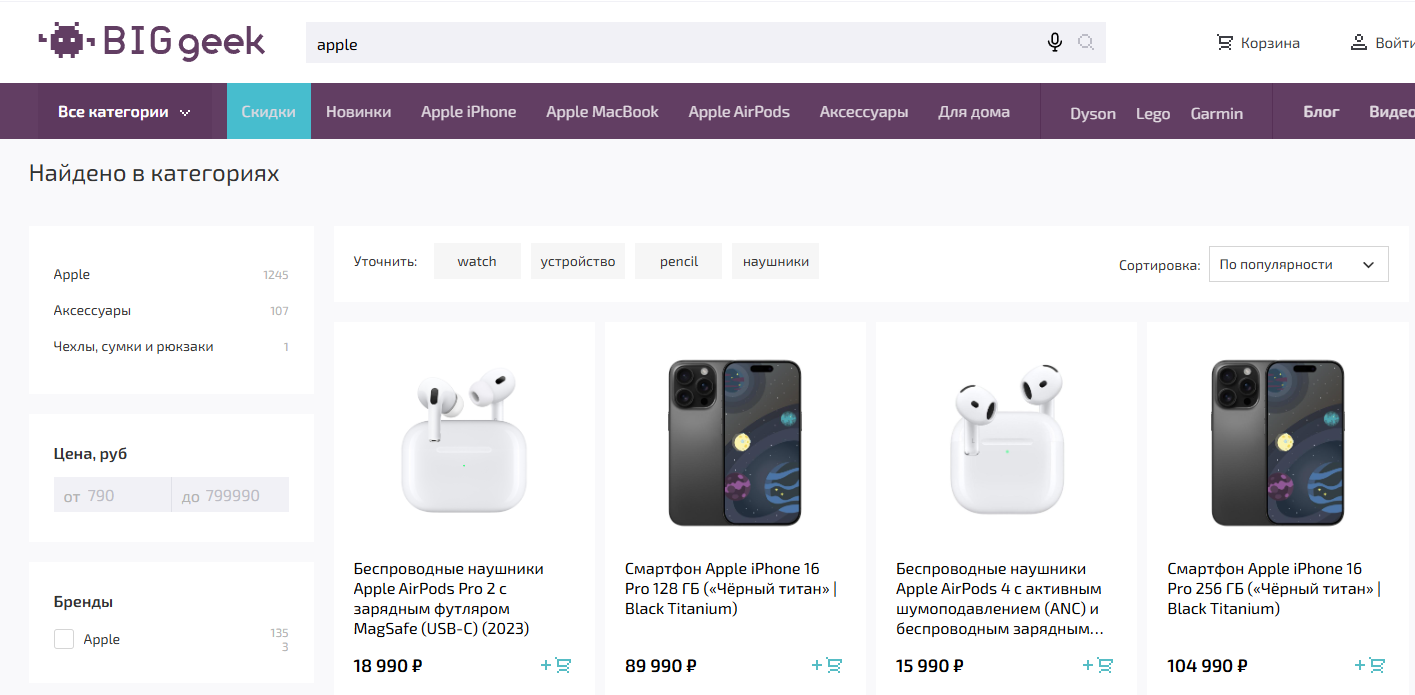The height and width of the screenshot is (695, 1415).
Task: Open the Корзина shopping cart
Action: [1257, 43]
